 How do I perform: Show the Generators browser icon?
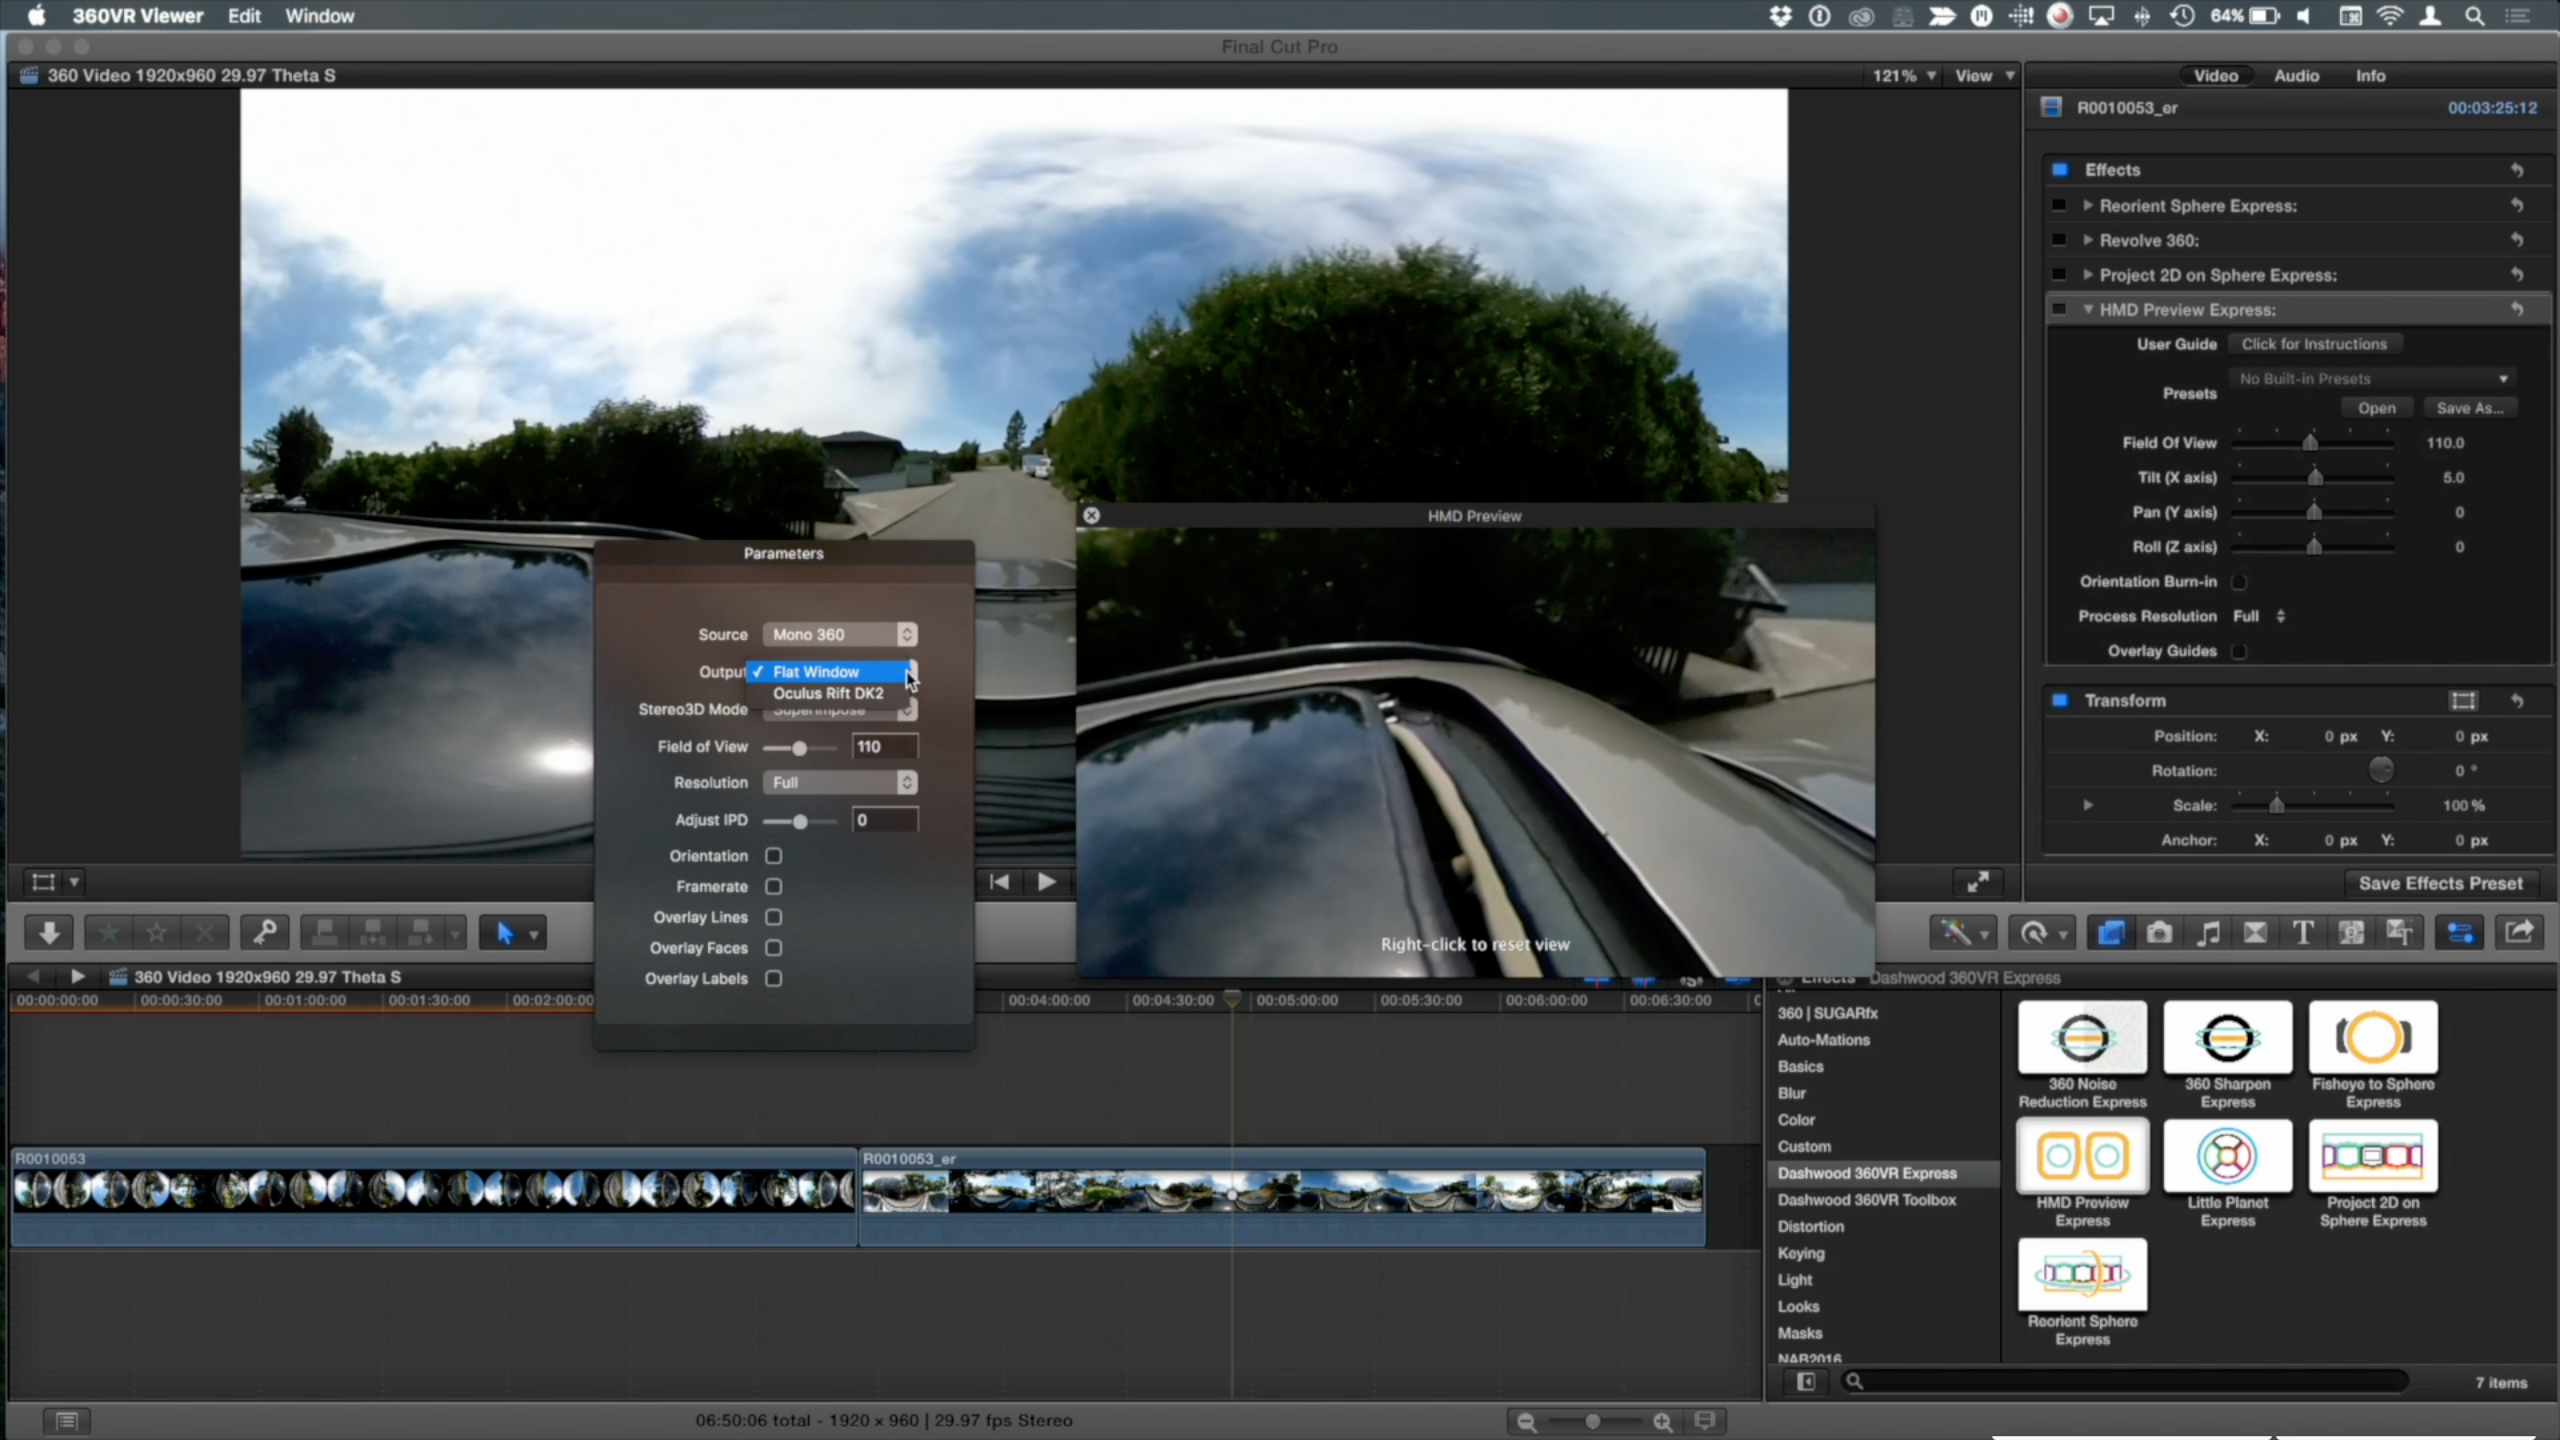click(x=2351, y=933)
